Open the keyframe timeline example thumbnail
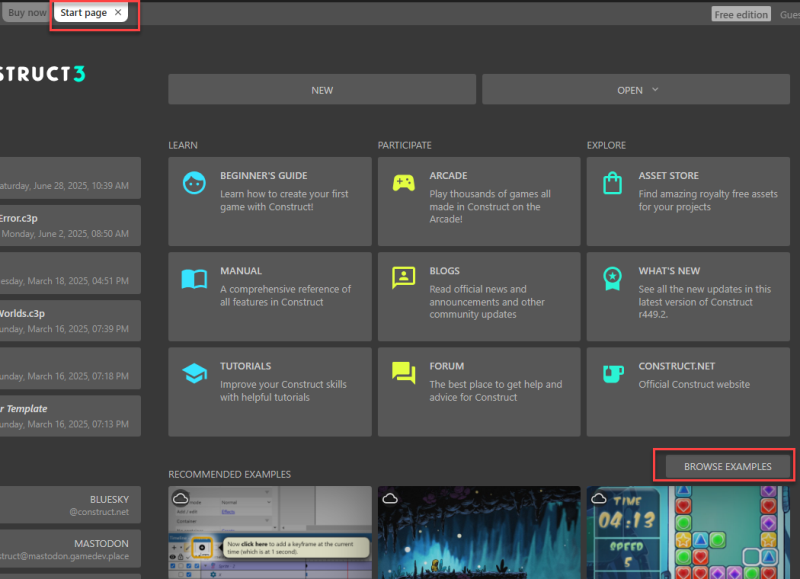The width and height of the screenshot is (800, 579). tap(270, 532)
